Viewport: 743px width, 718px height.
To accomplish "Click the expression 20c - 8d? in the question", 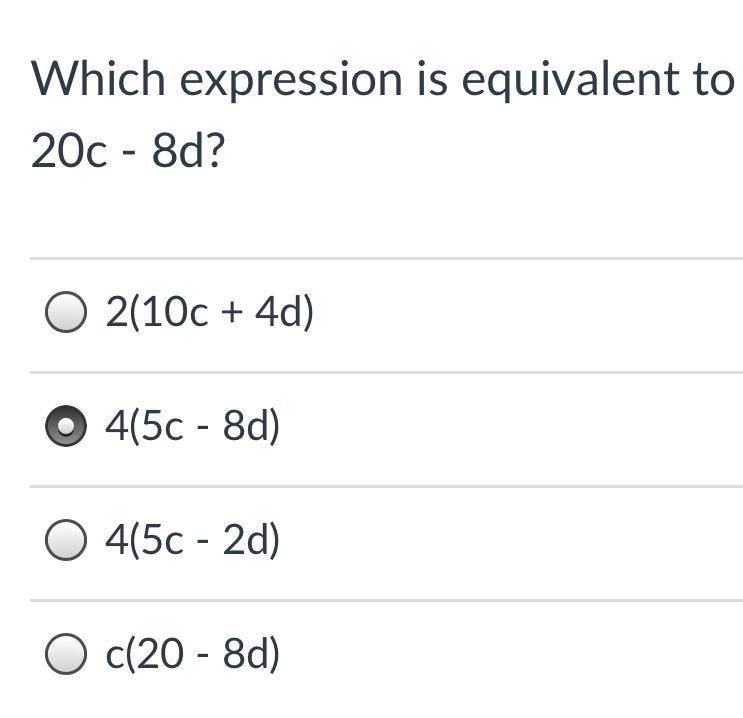I will (x=128, y=150).
